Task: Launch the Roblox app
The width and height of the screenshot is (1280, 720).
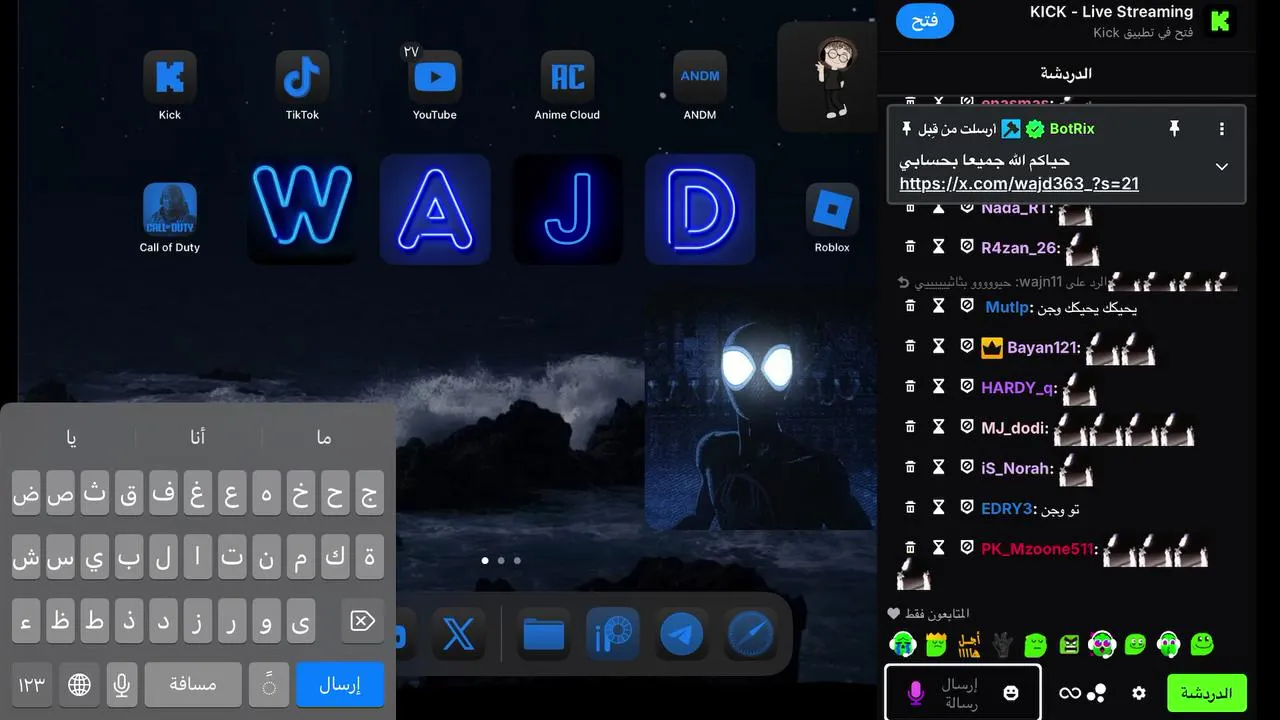Action: click(x=832, y=208)
